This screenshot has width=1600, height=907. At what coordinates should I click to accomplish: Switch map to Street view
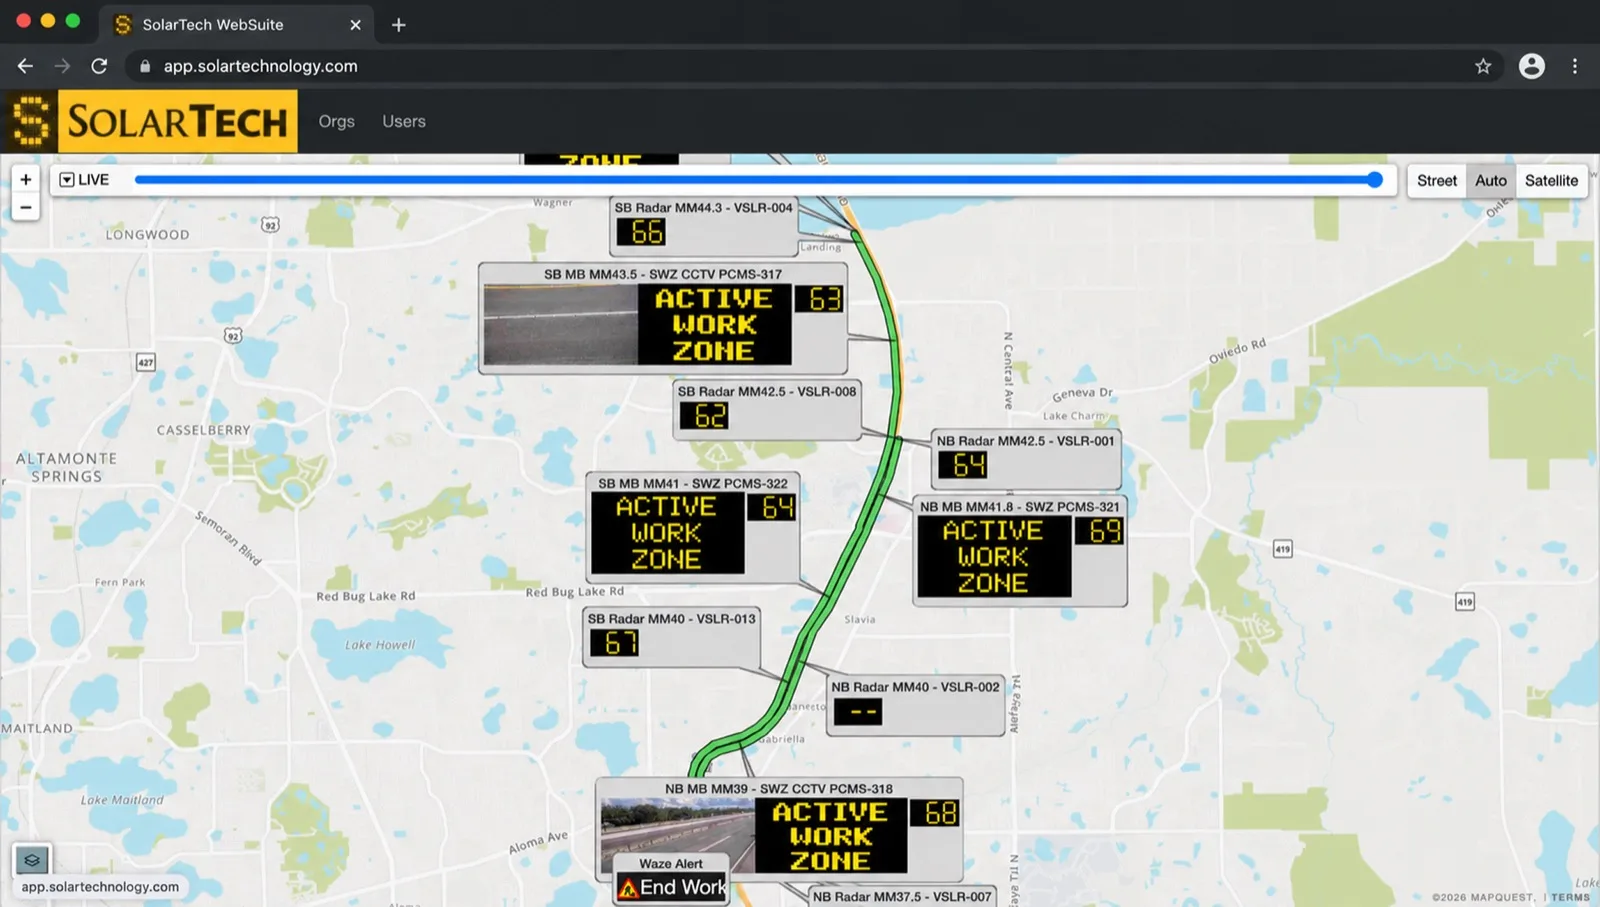[1436, 181]
